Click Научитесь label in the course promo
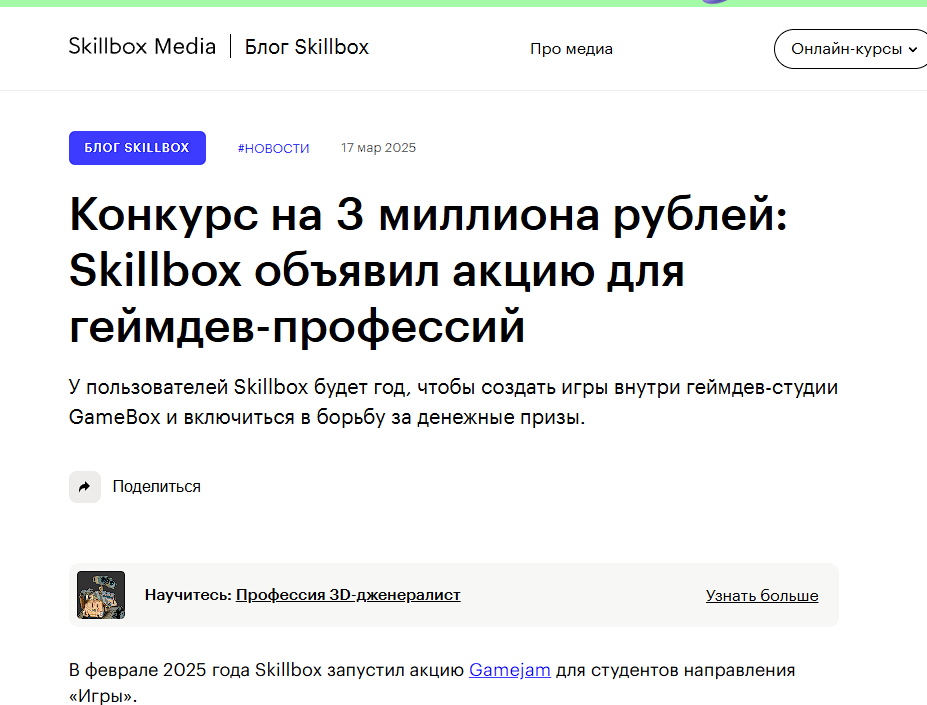Viewport: 927px width, 705px height. tap(188, 595)
